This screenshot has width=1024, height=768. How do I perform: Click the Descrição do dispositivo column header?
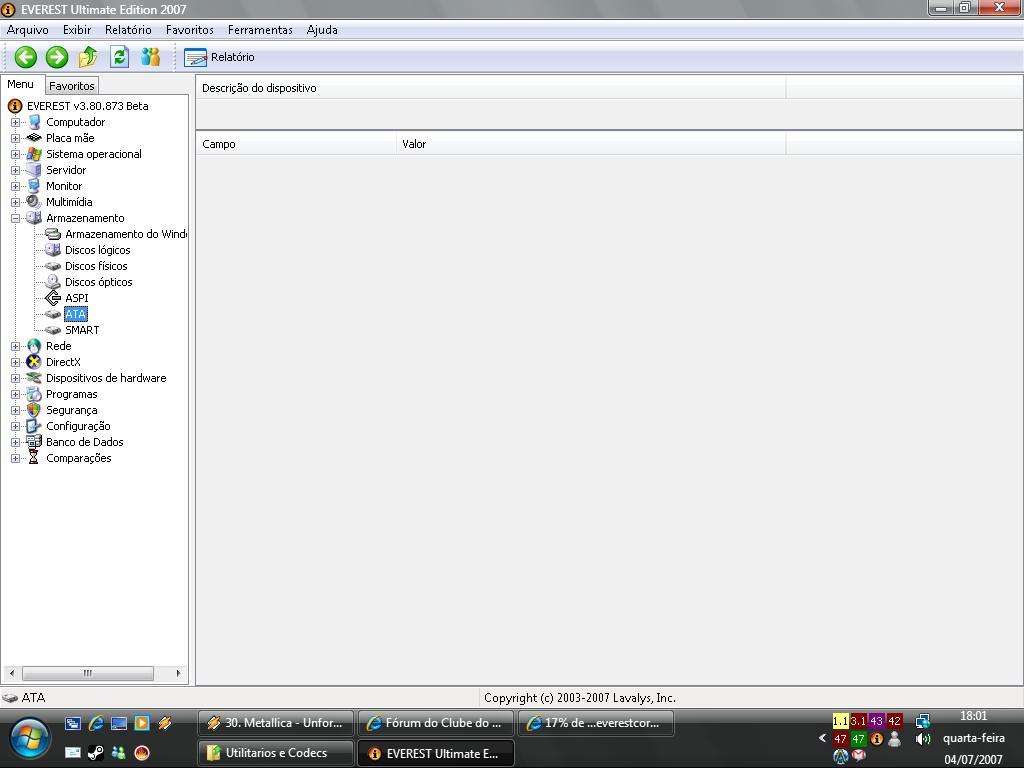(x=491, y=88)
